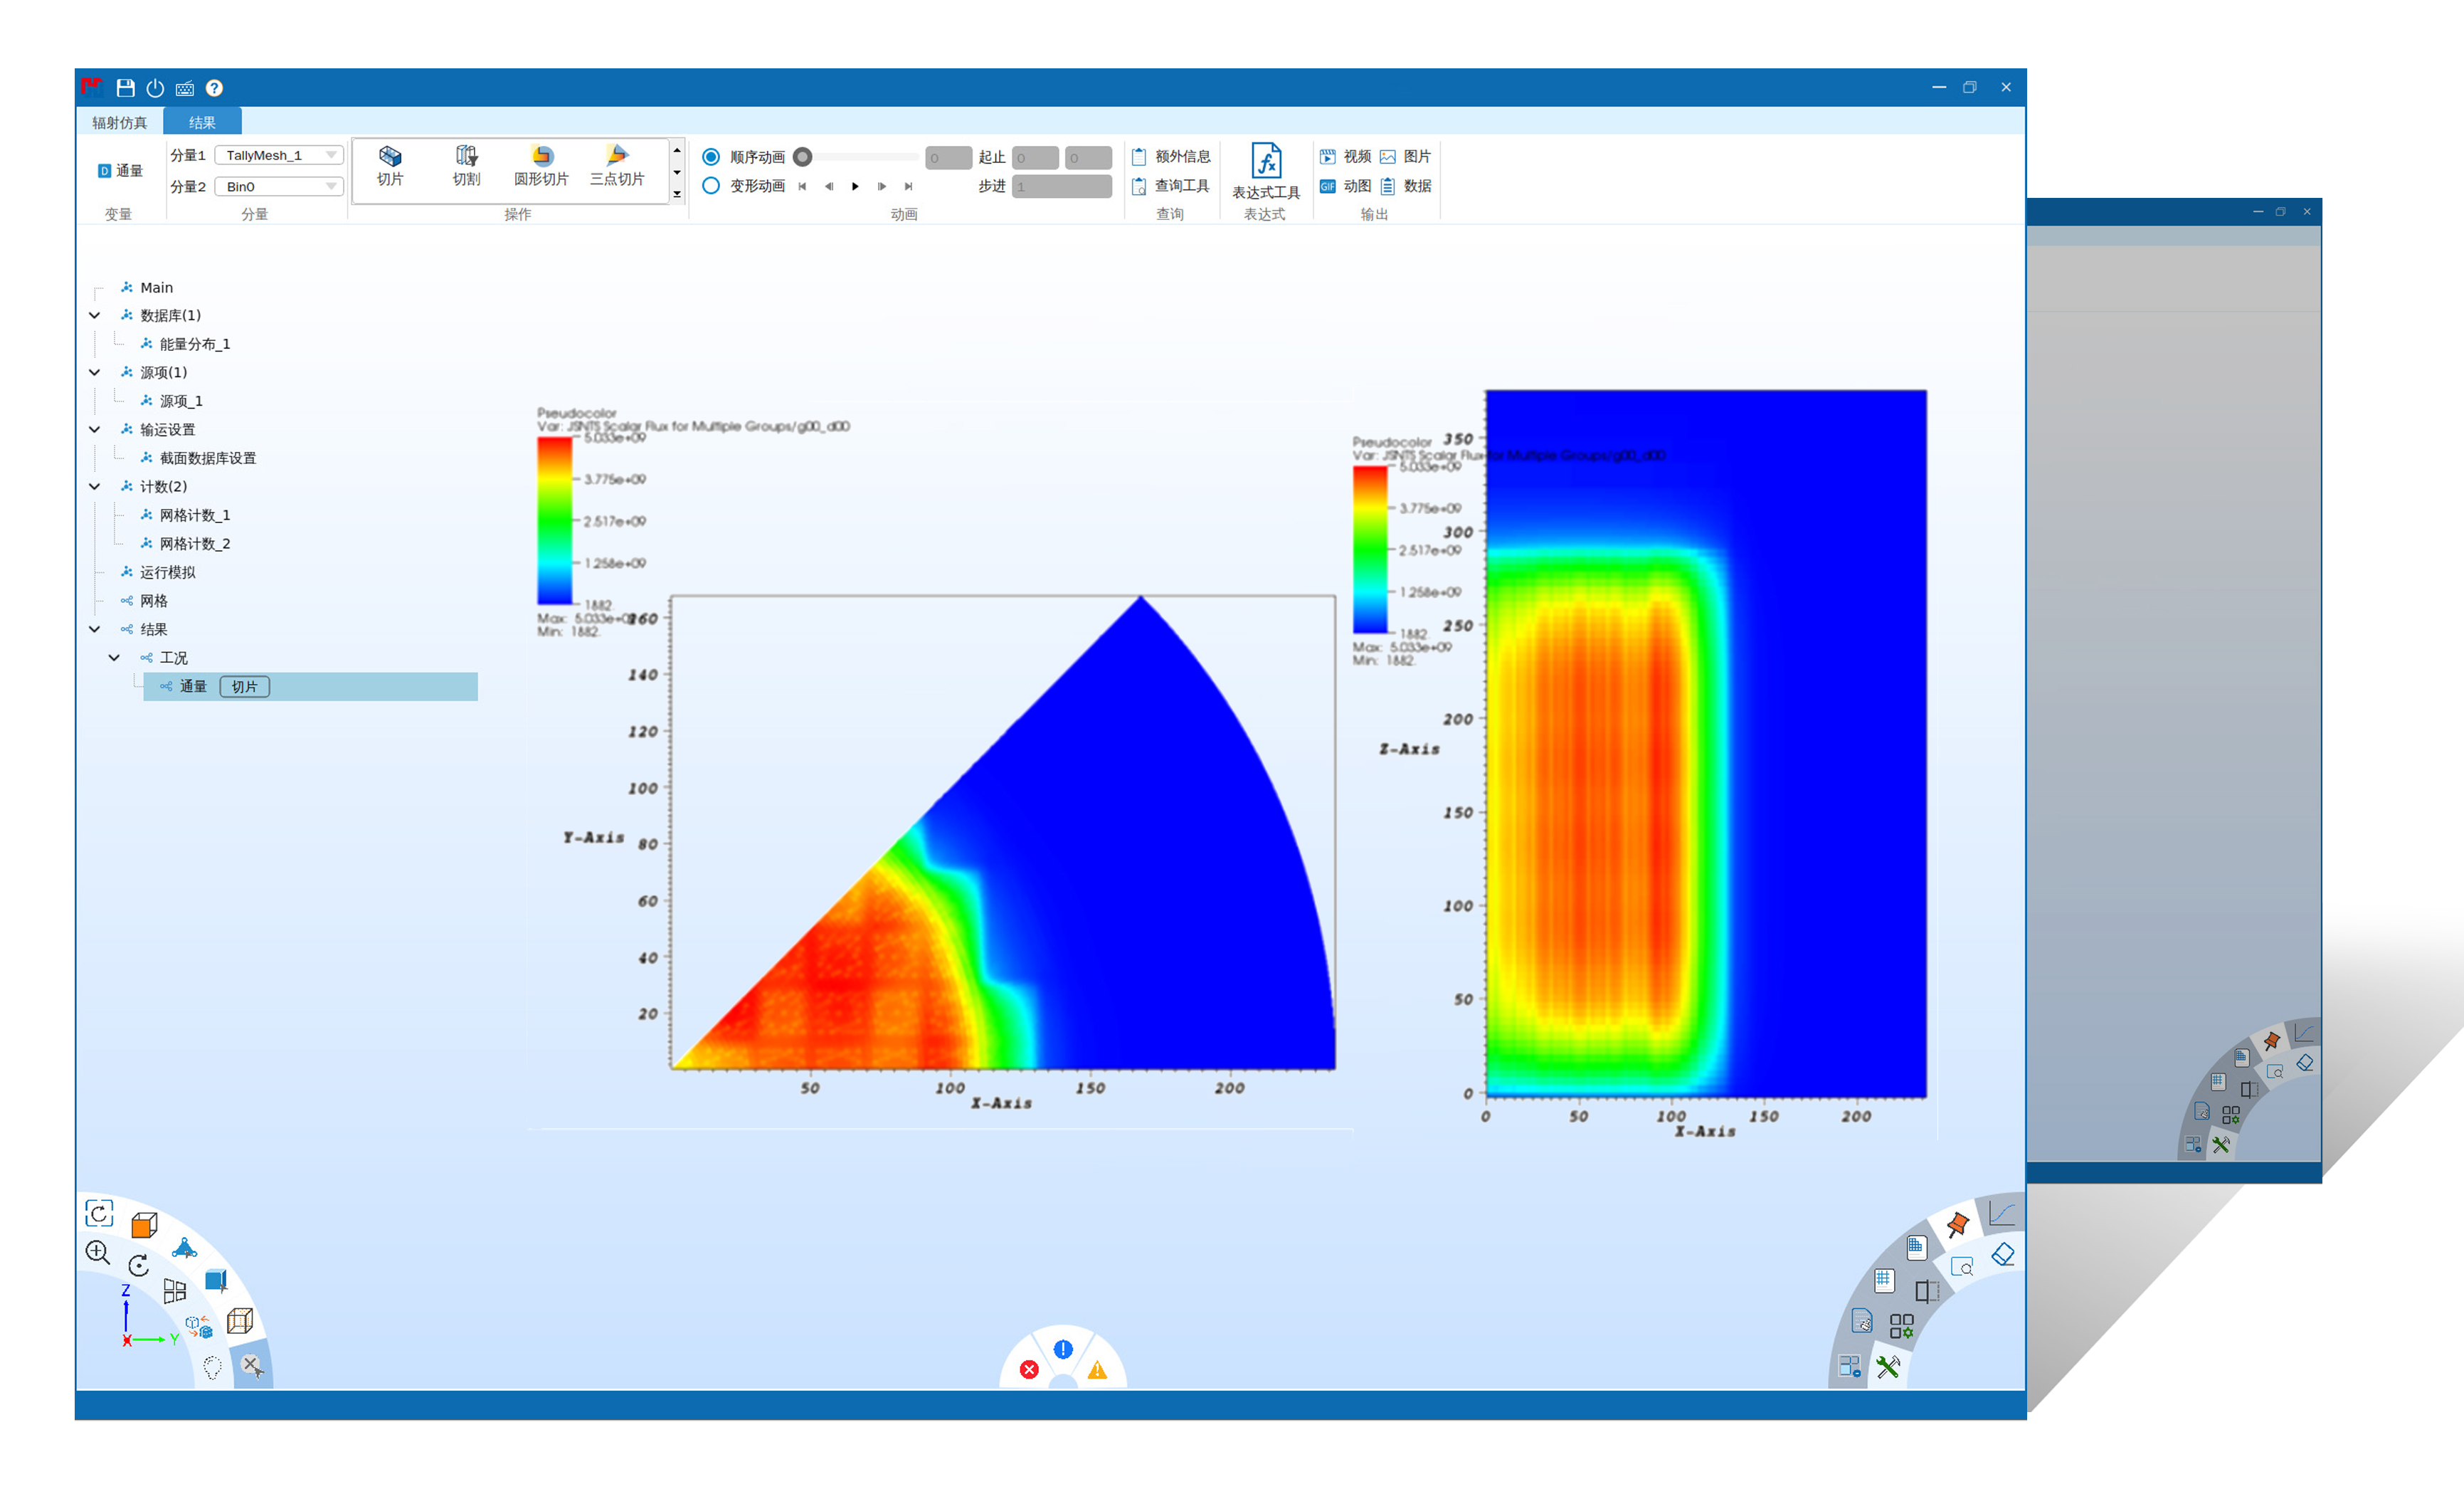2464x1489 pixels.
Task: Open the 表达式工具 expression tool
Action: [1265, 165]
